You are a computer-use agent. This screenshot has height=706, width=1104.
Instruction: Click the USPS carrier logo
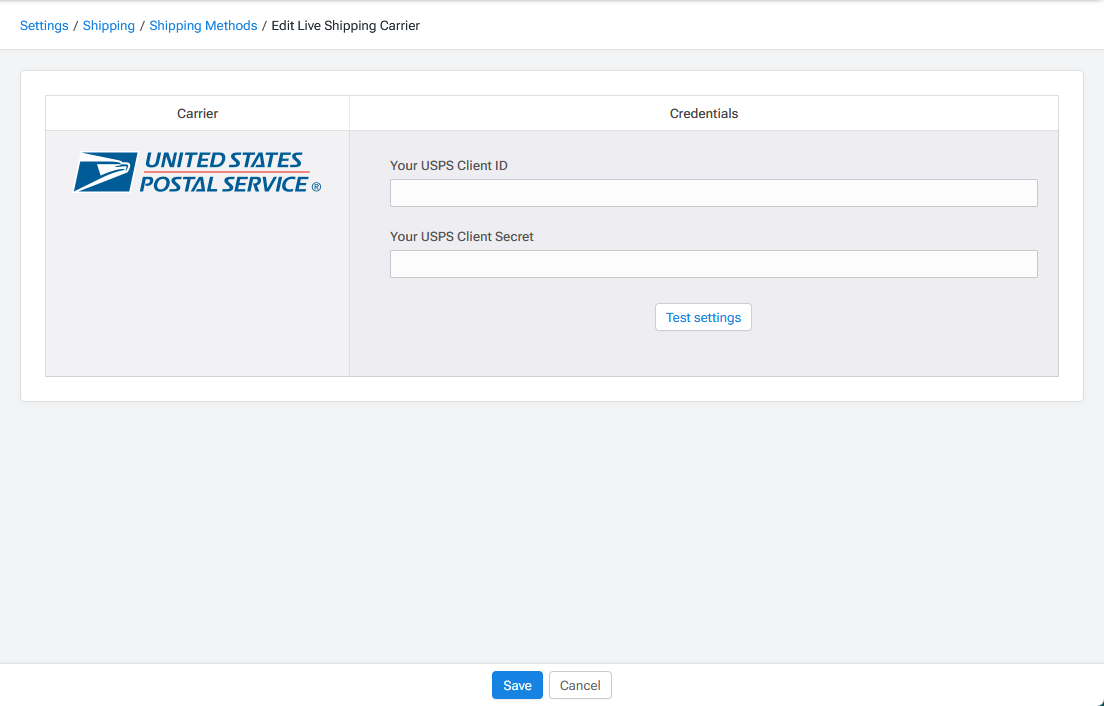coord(196,170)
